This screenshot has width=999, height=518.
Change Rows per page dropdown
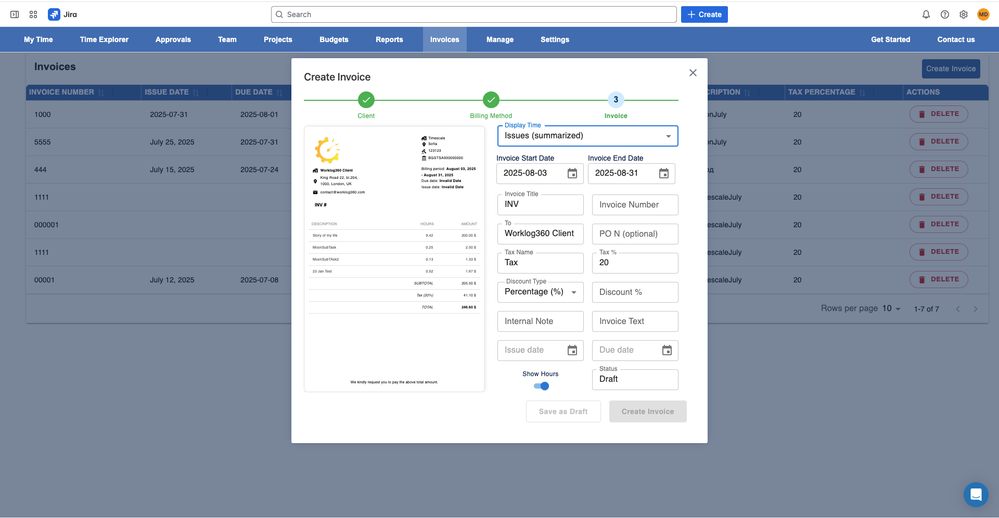[891, 308]
